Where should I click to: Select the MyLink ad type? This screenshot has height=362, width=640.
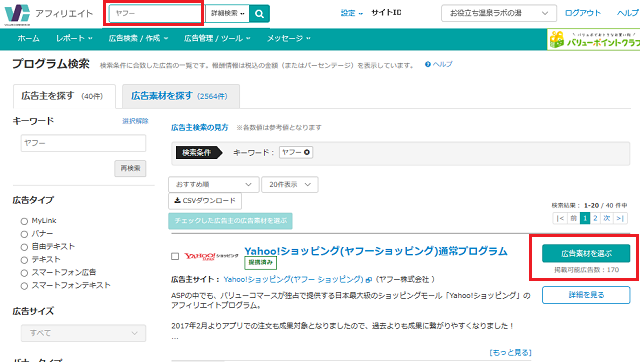(x=24, y=221)
